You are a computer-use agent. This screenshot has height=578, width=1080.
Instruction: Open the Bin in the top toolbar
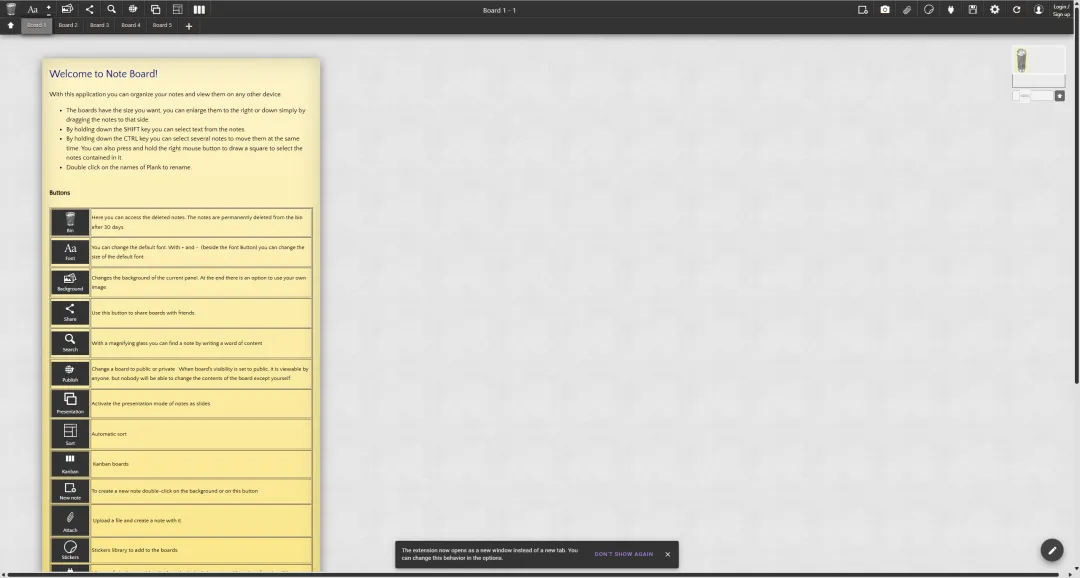pos(10,9)
